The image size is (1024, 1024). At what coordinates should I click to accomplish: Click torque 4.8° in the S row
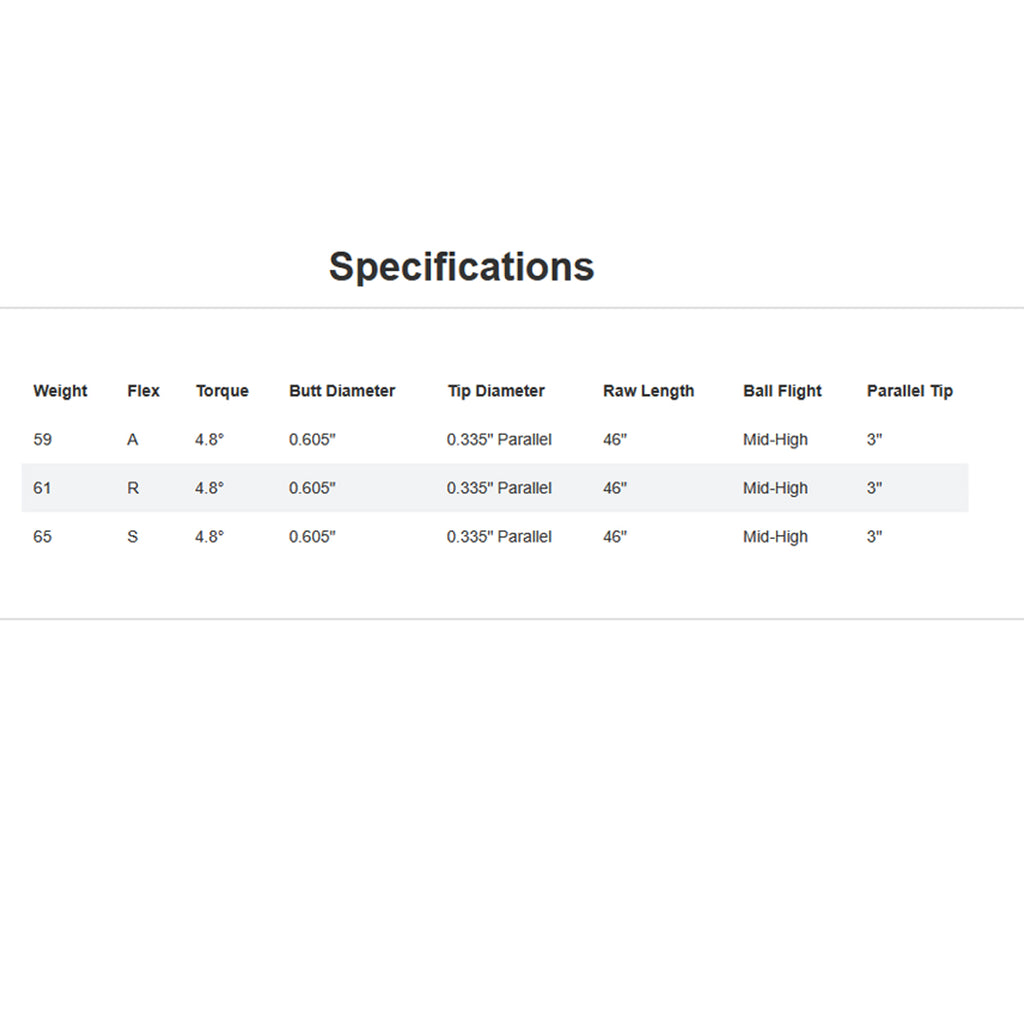click(x=210, y=537)
